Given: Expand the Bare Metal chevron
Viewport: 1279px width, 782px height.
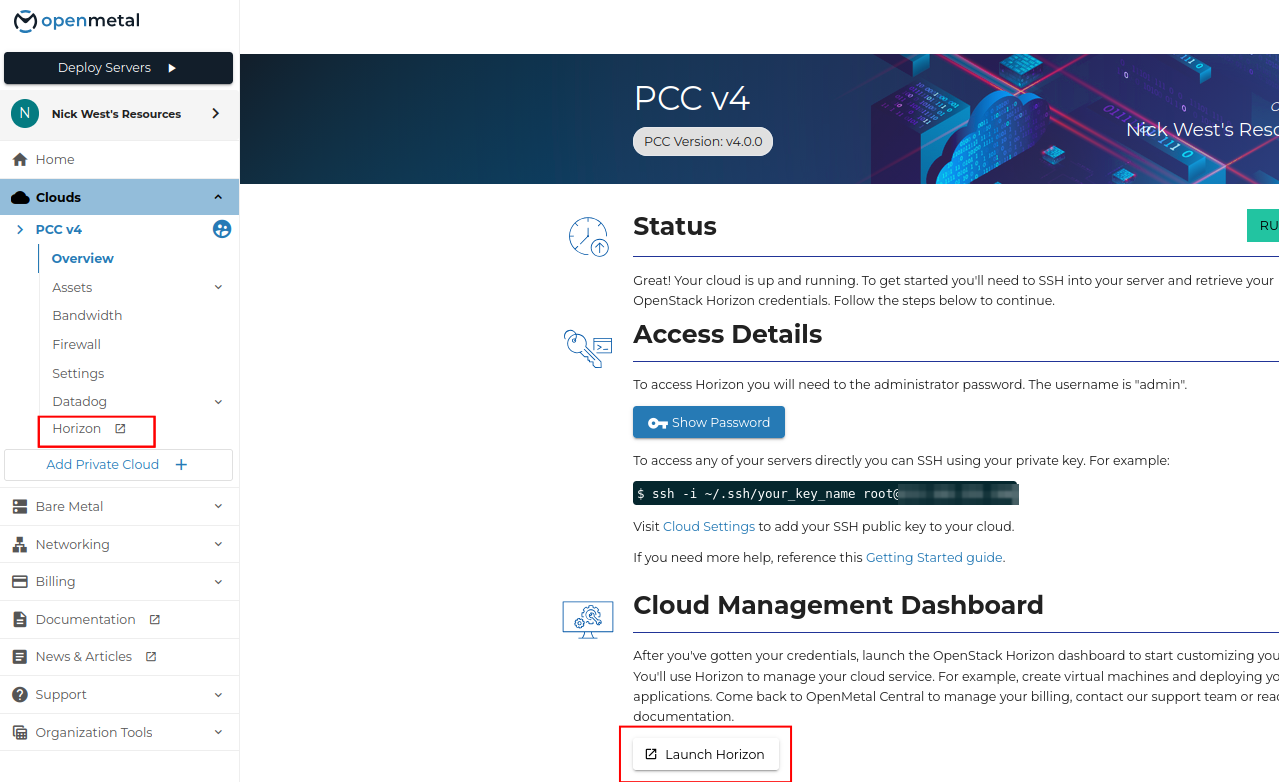Looking at the screenshot, I should pyautogui.click(x=218, y=507).
